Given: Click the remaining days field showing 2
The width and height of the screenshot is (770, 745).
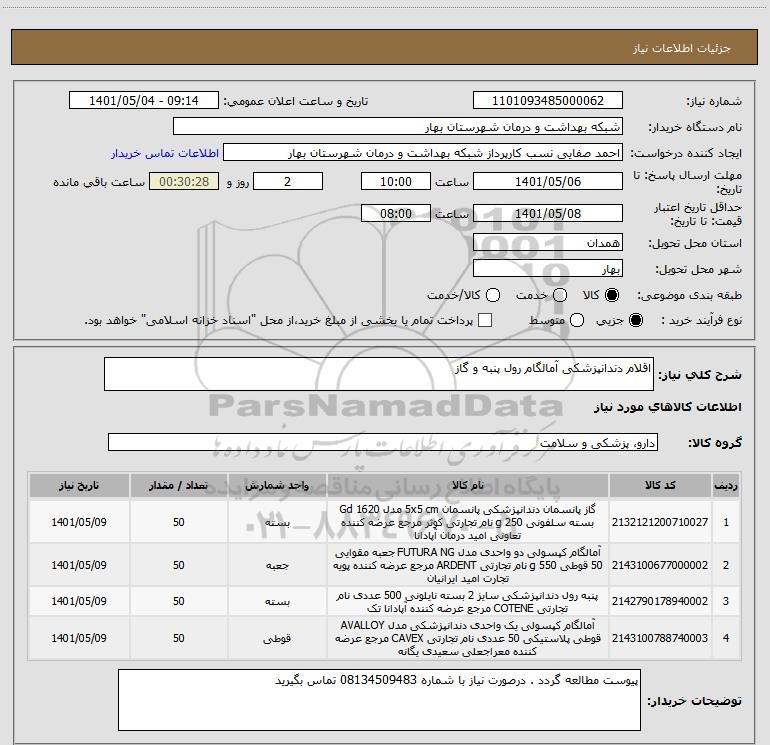Looking at the screenshot, I should pyautogui.click(x=288, y=182).
